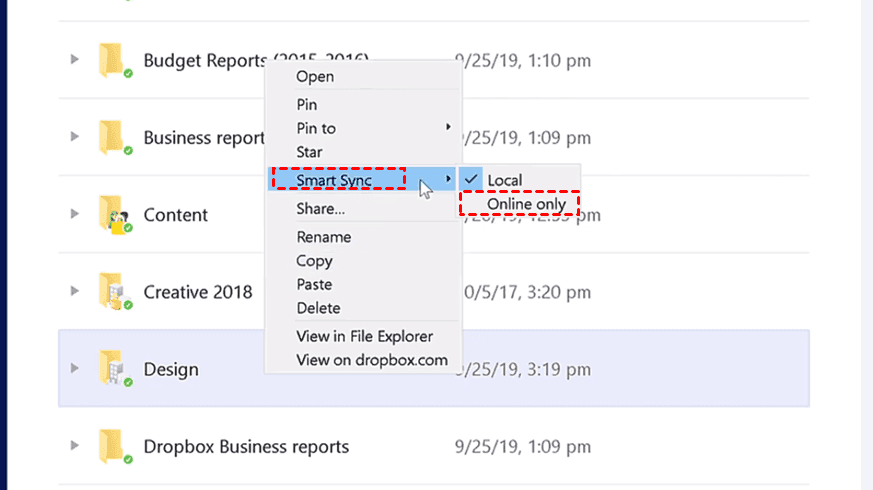Expand the Budget Reports folder row
This screenshot has width=873, height=490.
pos(74,60)
